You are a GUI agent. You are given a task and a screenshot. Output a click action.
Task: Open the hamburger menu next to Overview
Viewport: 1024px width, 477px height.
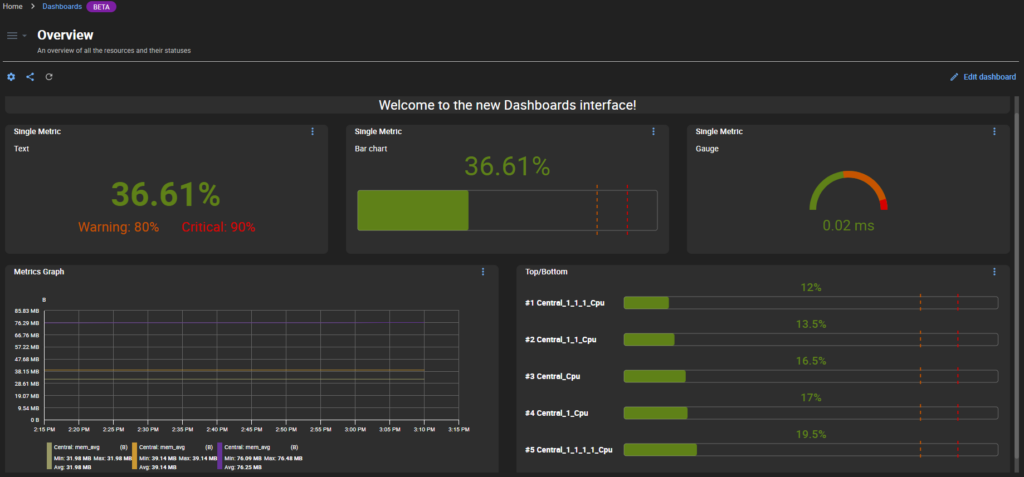pyautogui.click(x=12, y=35)
